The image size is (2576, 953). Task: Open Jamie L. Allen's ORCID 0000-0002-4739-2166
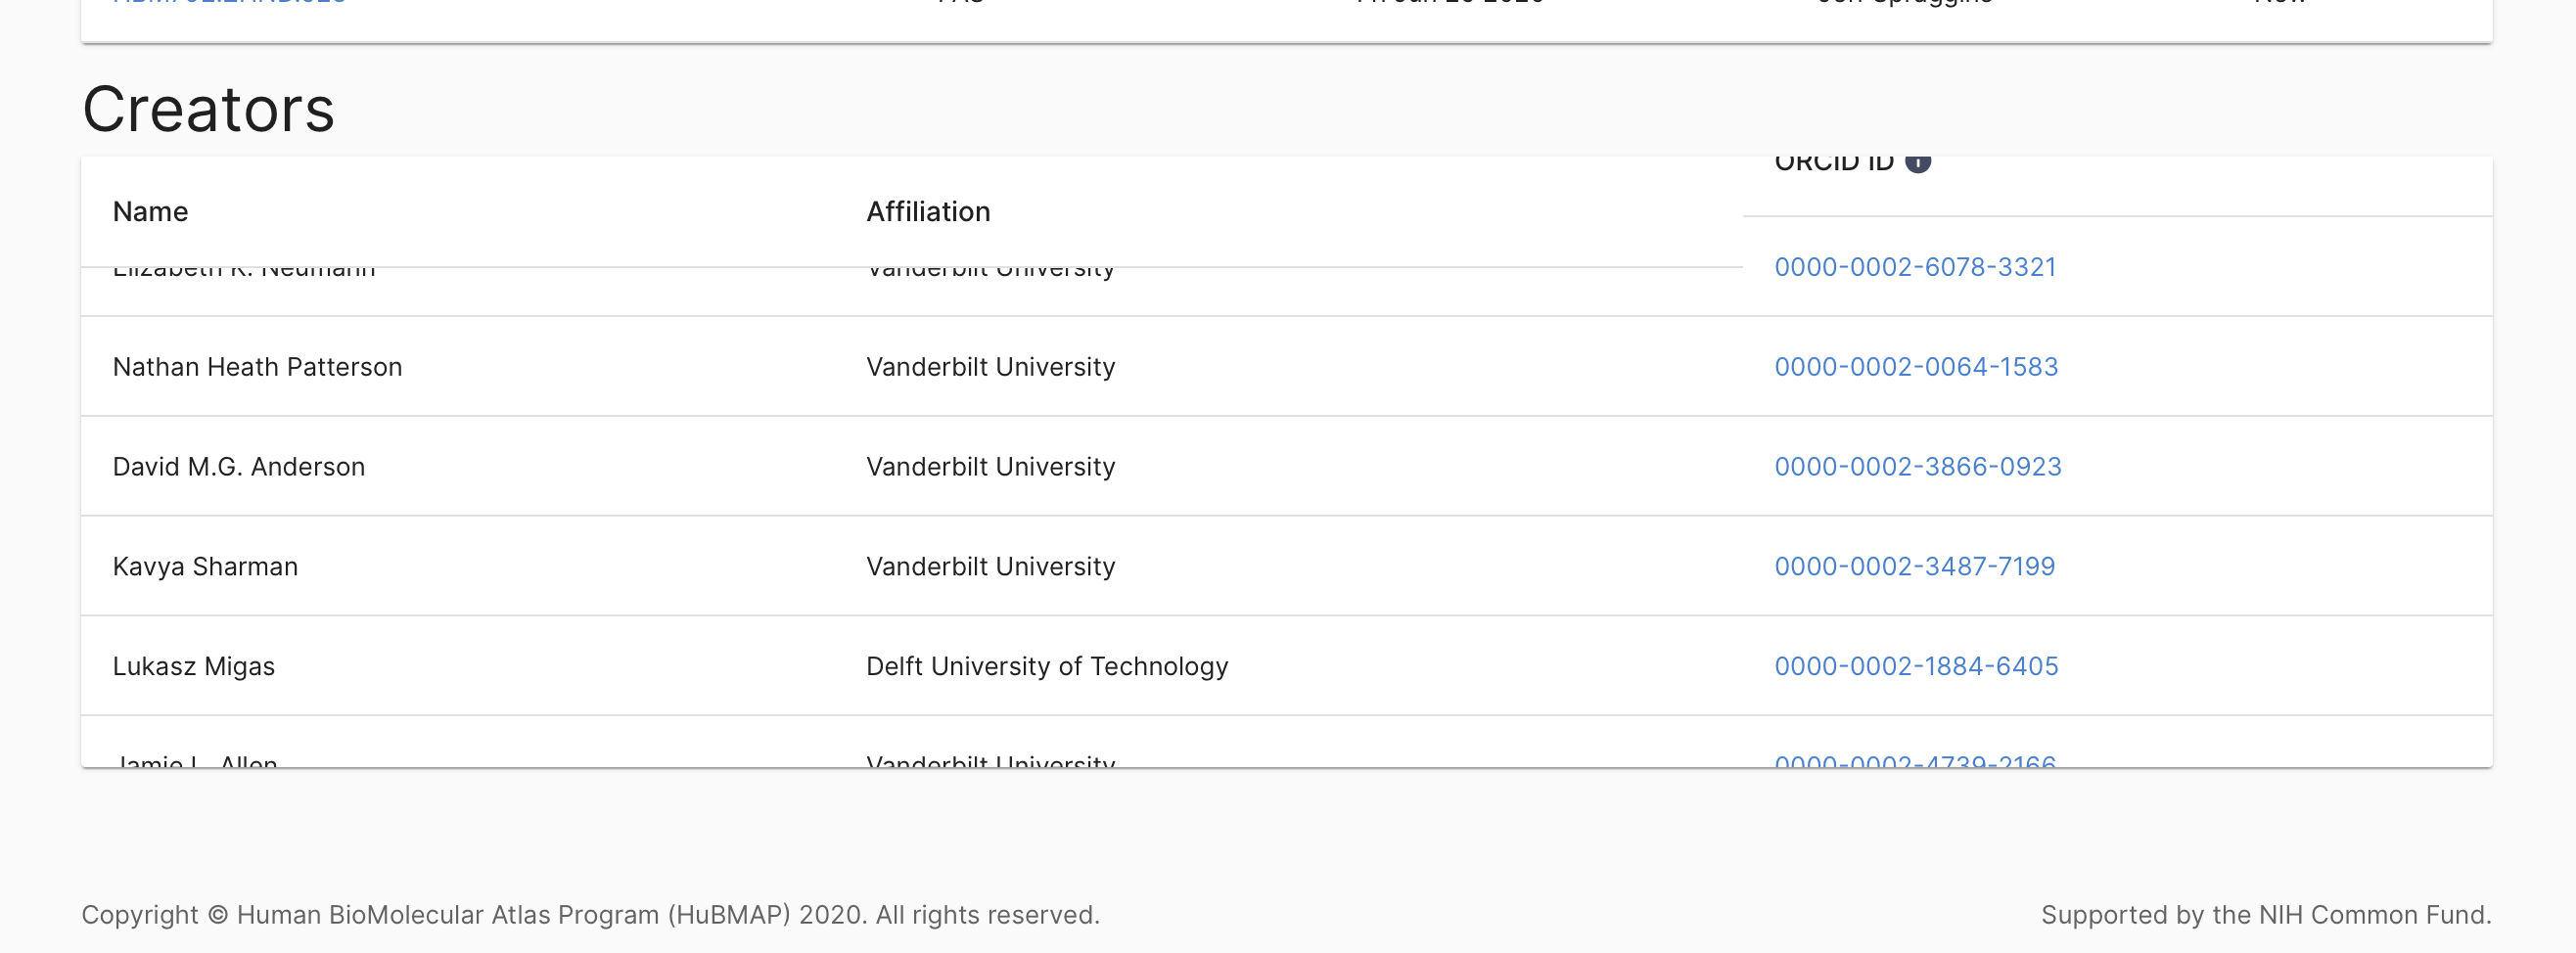tap(1913, 762)
